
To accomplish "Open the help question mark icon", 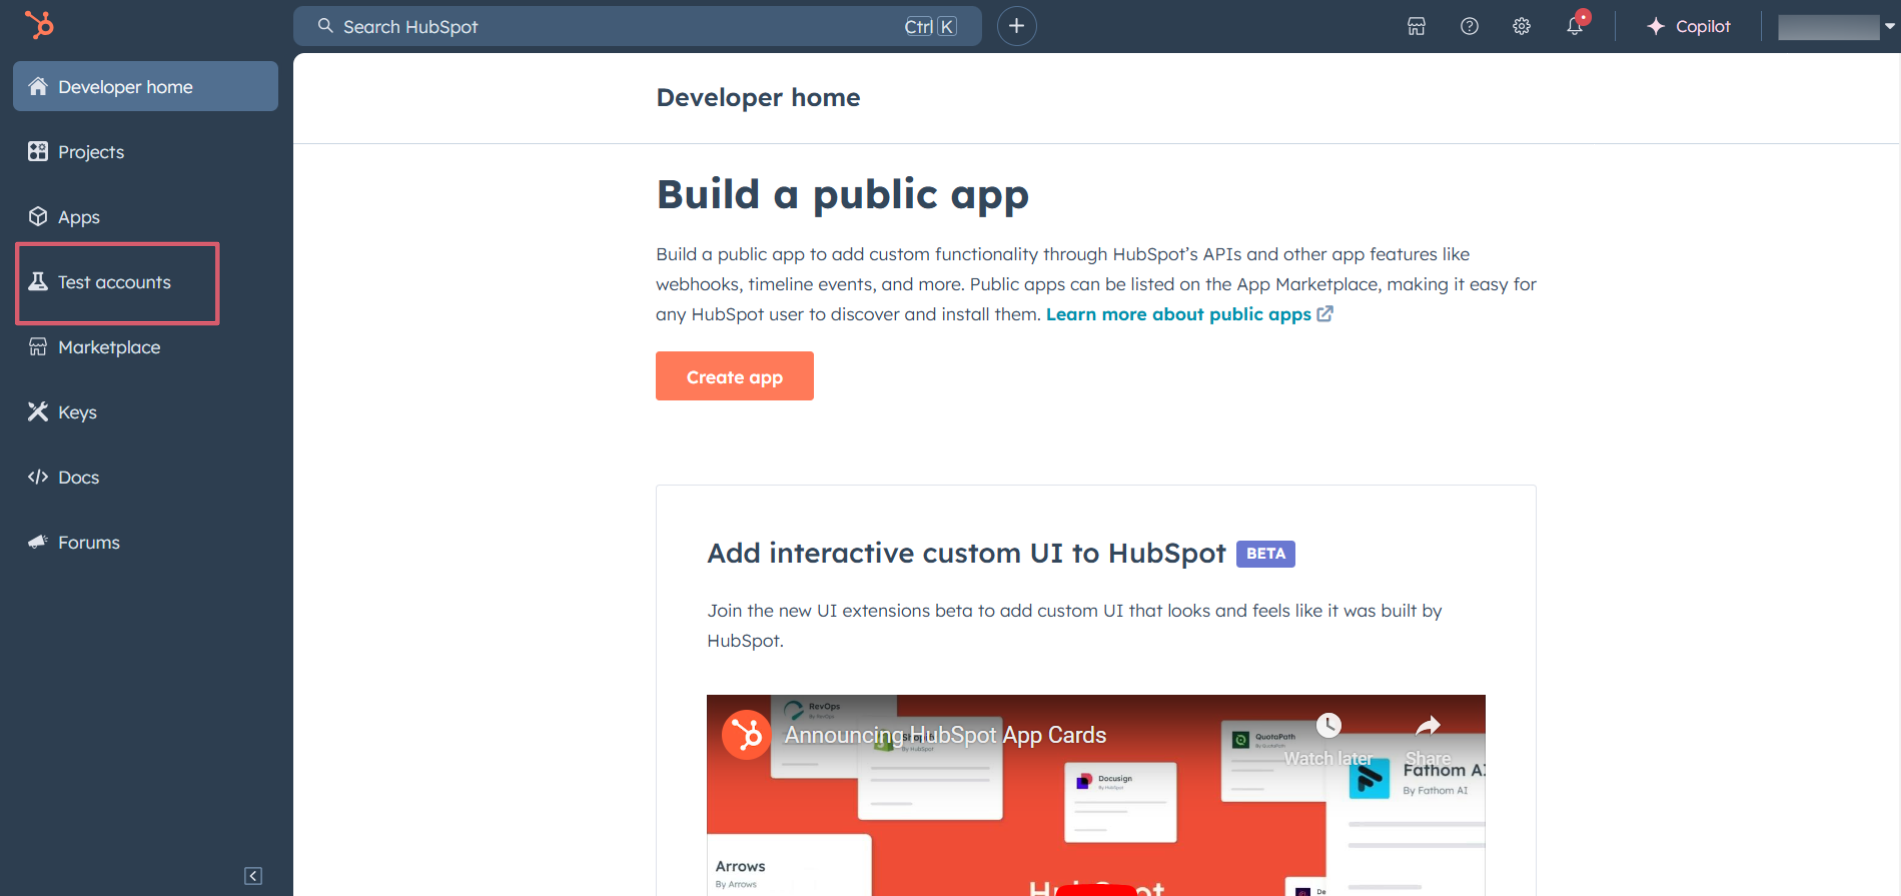I will pyautogui.click(x=1469, y=26).
